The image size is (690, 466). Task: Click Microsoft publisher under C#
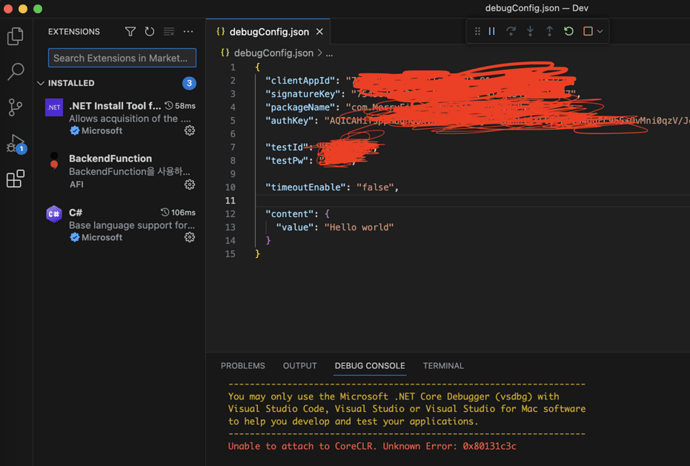(x=102, y=237)
